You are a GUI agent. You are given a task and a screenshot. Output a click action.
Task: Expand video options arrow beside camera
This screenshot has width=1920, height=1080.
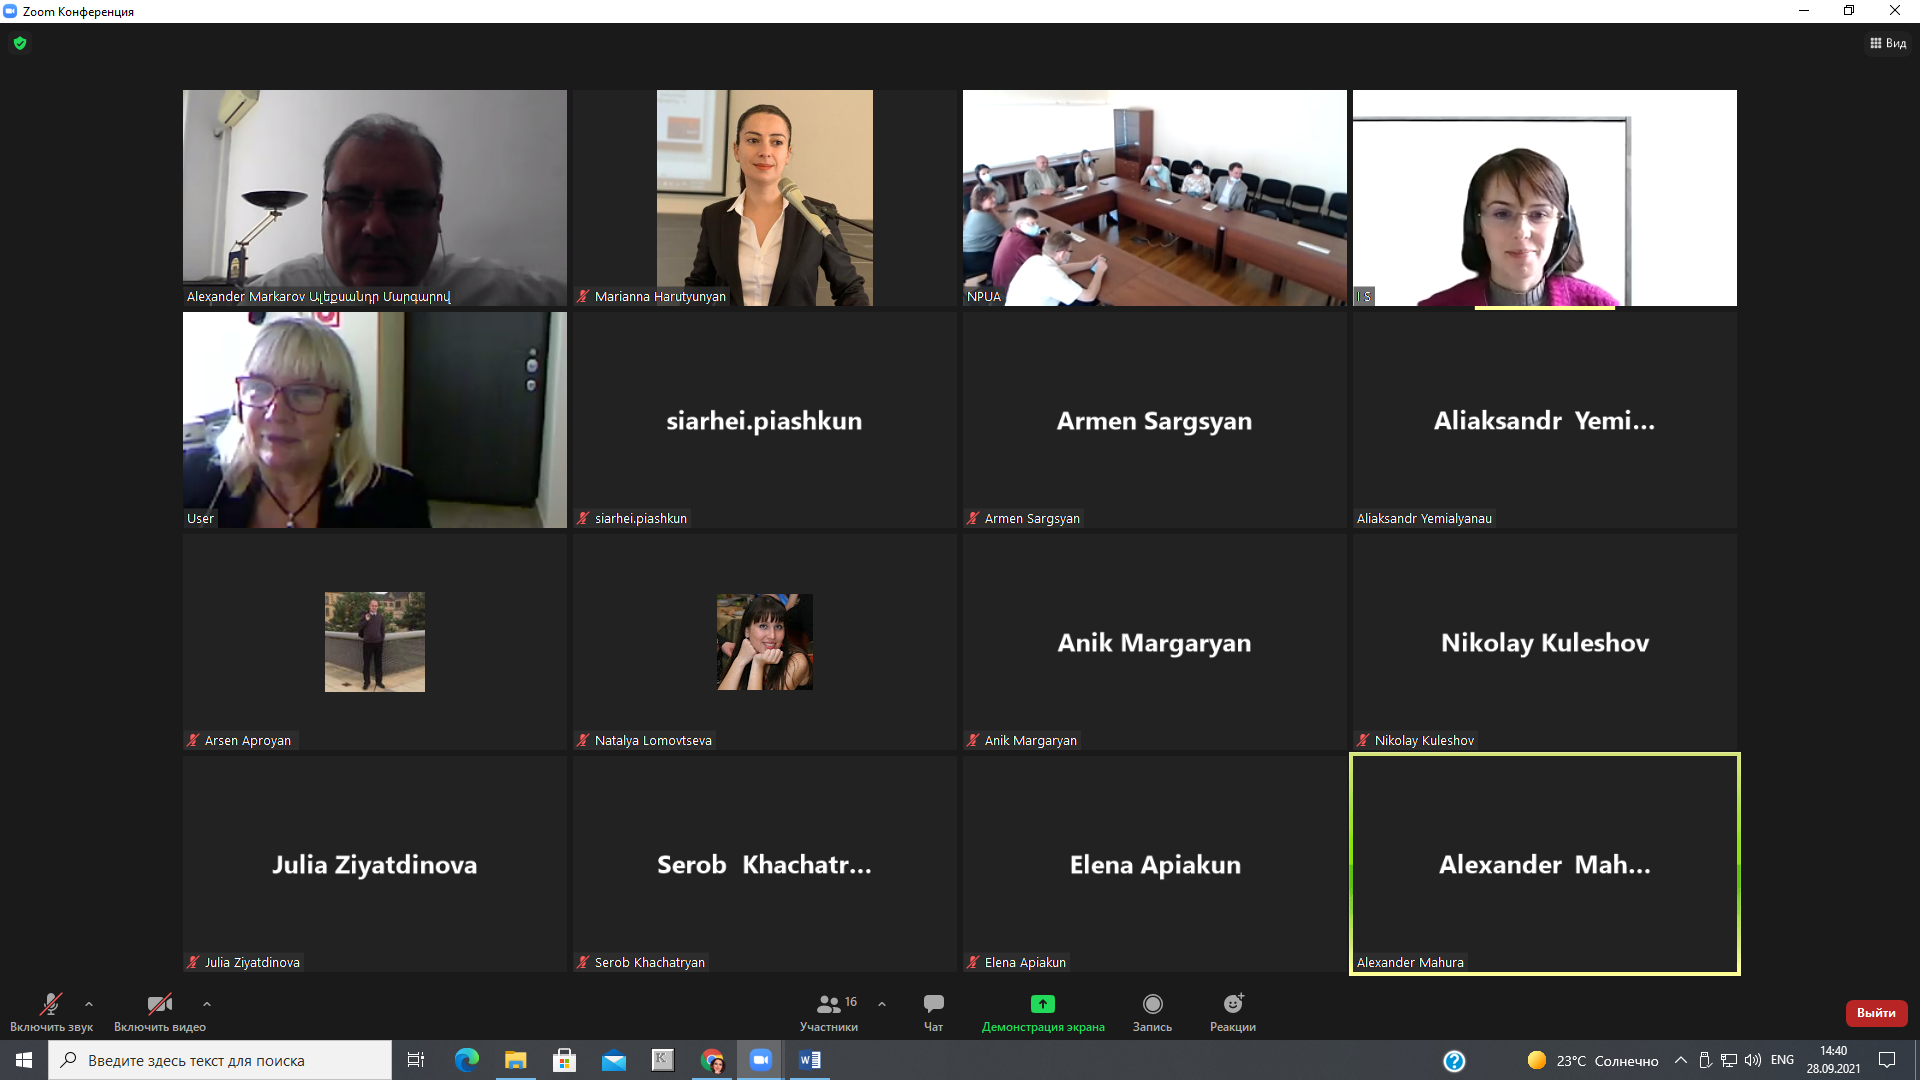coord(206,1004)
